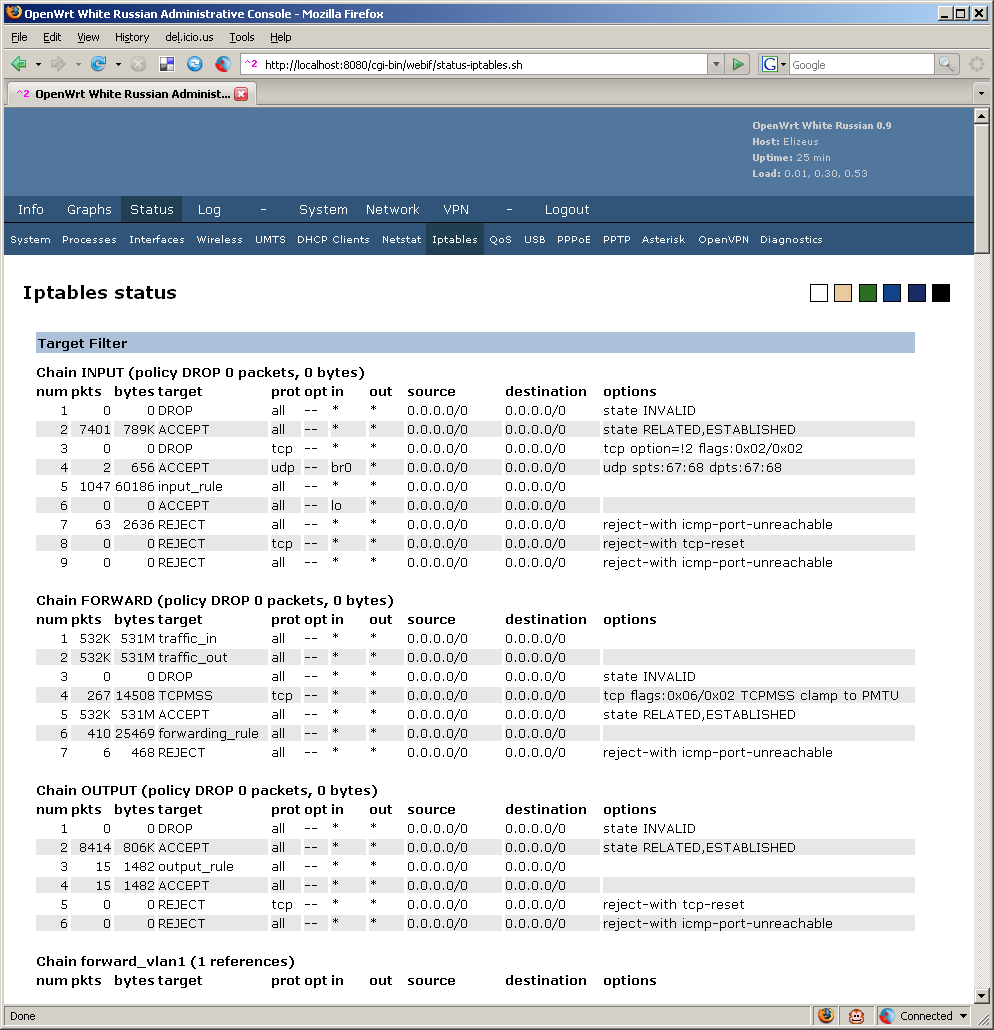Screen dimensions: 994x1030
Task: Click the red-blue globe toolbar icon
Action: 223,64
